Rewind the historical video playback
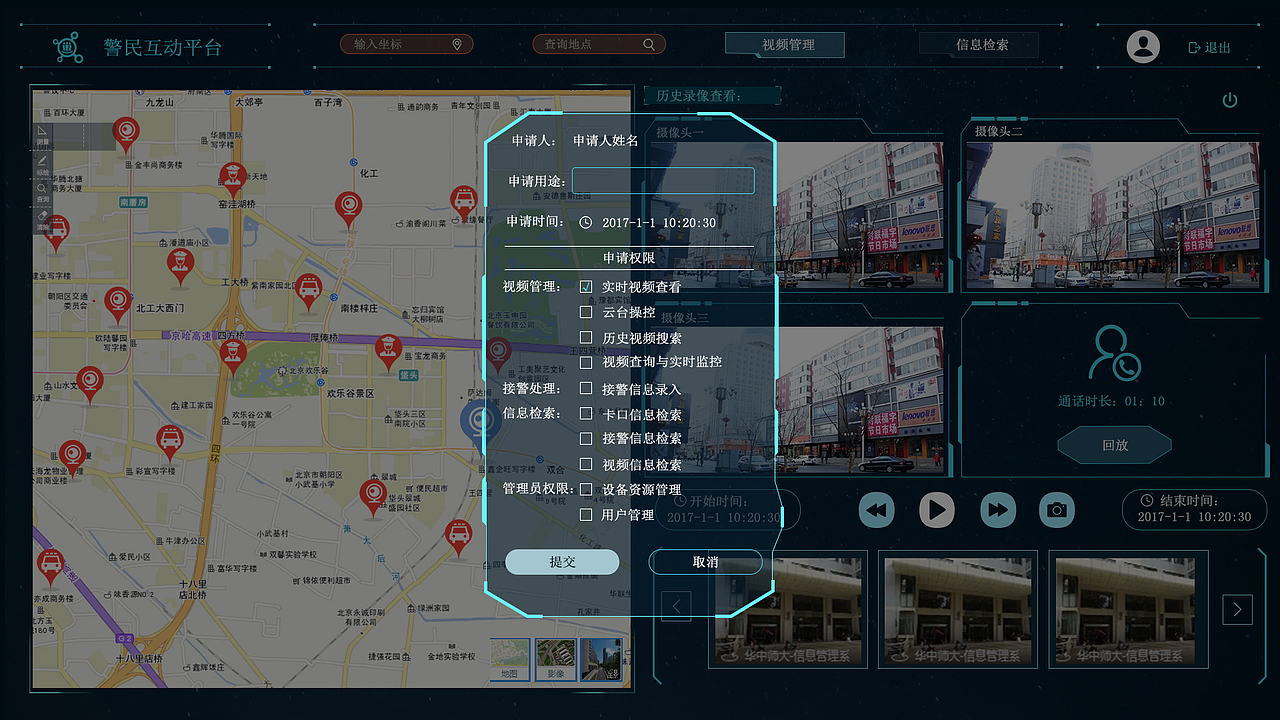This screenshot has width=1280, height=720. tap(876, 510)
